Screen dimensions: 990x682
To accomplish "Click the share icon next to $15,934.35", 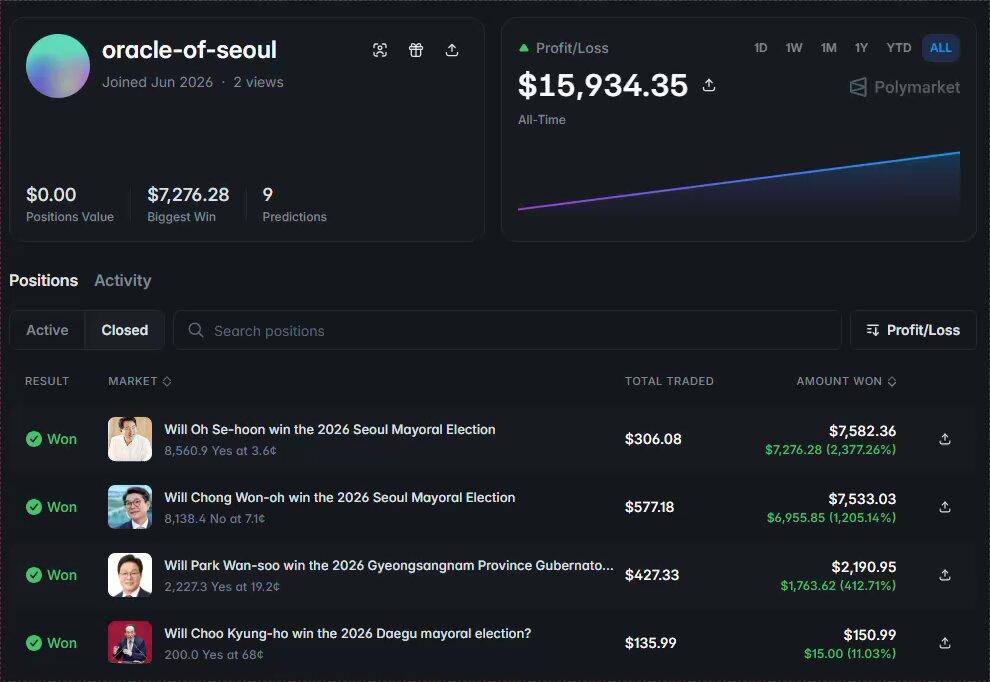I will pos(708,85).
